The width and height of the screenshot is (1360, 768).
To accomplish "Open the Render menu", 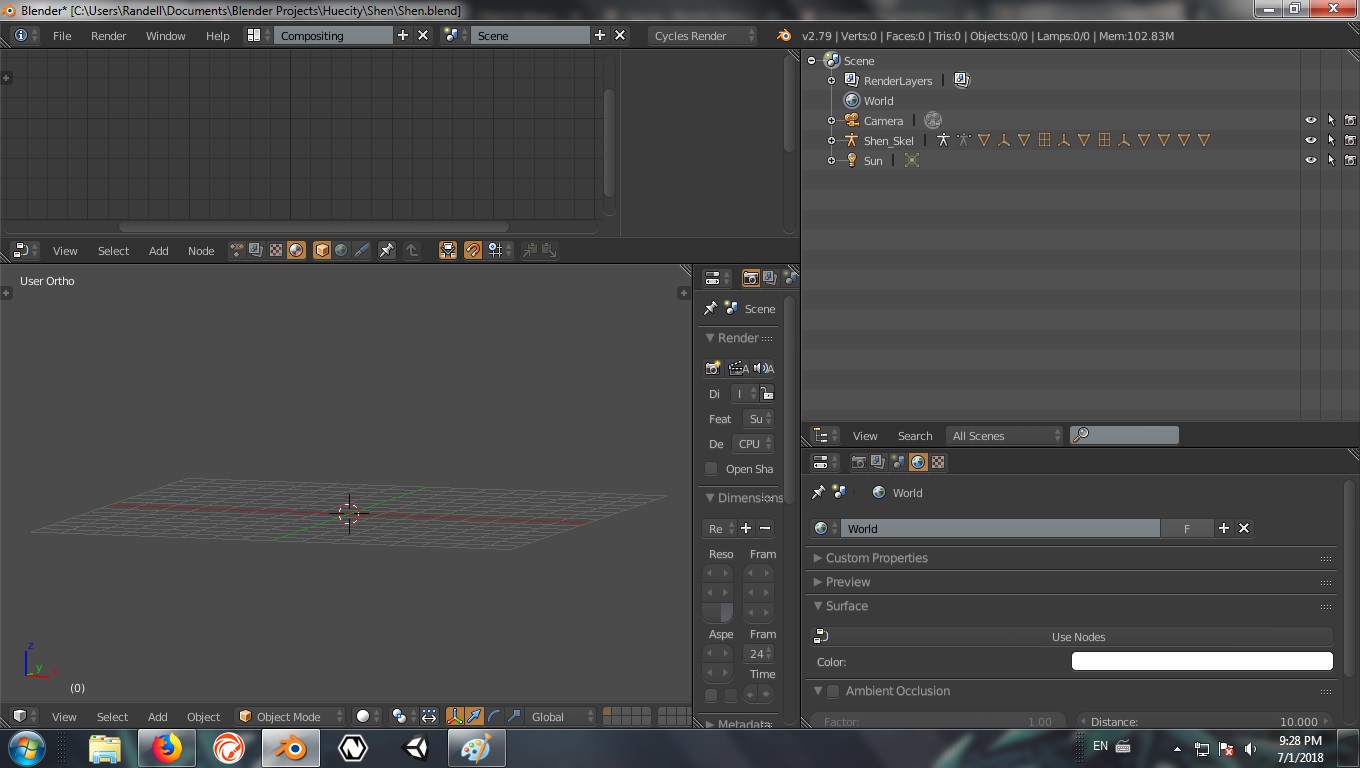I will click(x=109, y=35).
